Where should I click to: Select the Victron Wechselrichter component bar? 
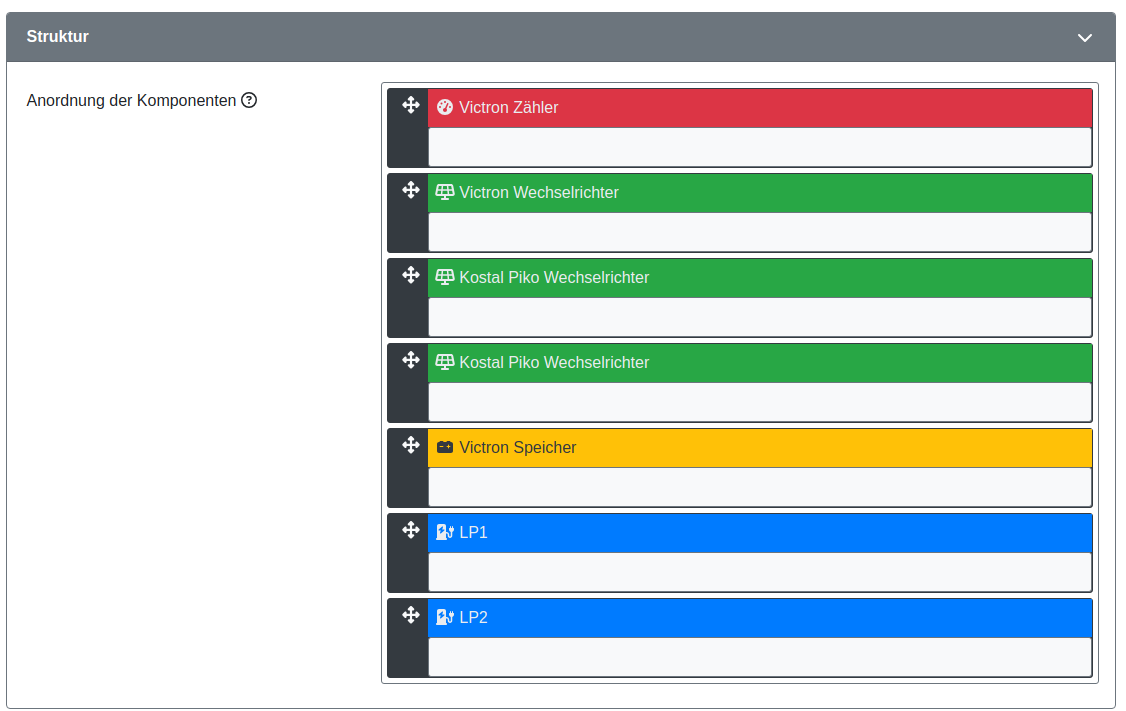click(x=760, y=192)
